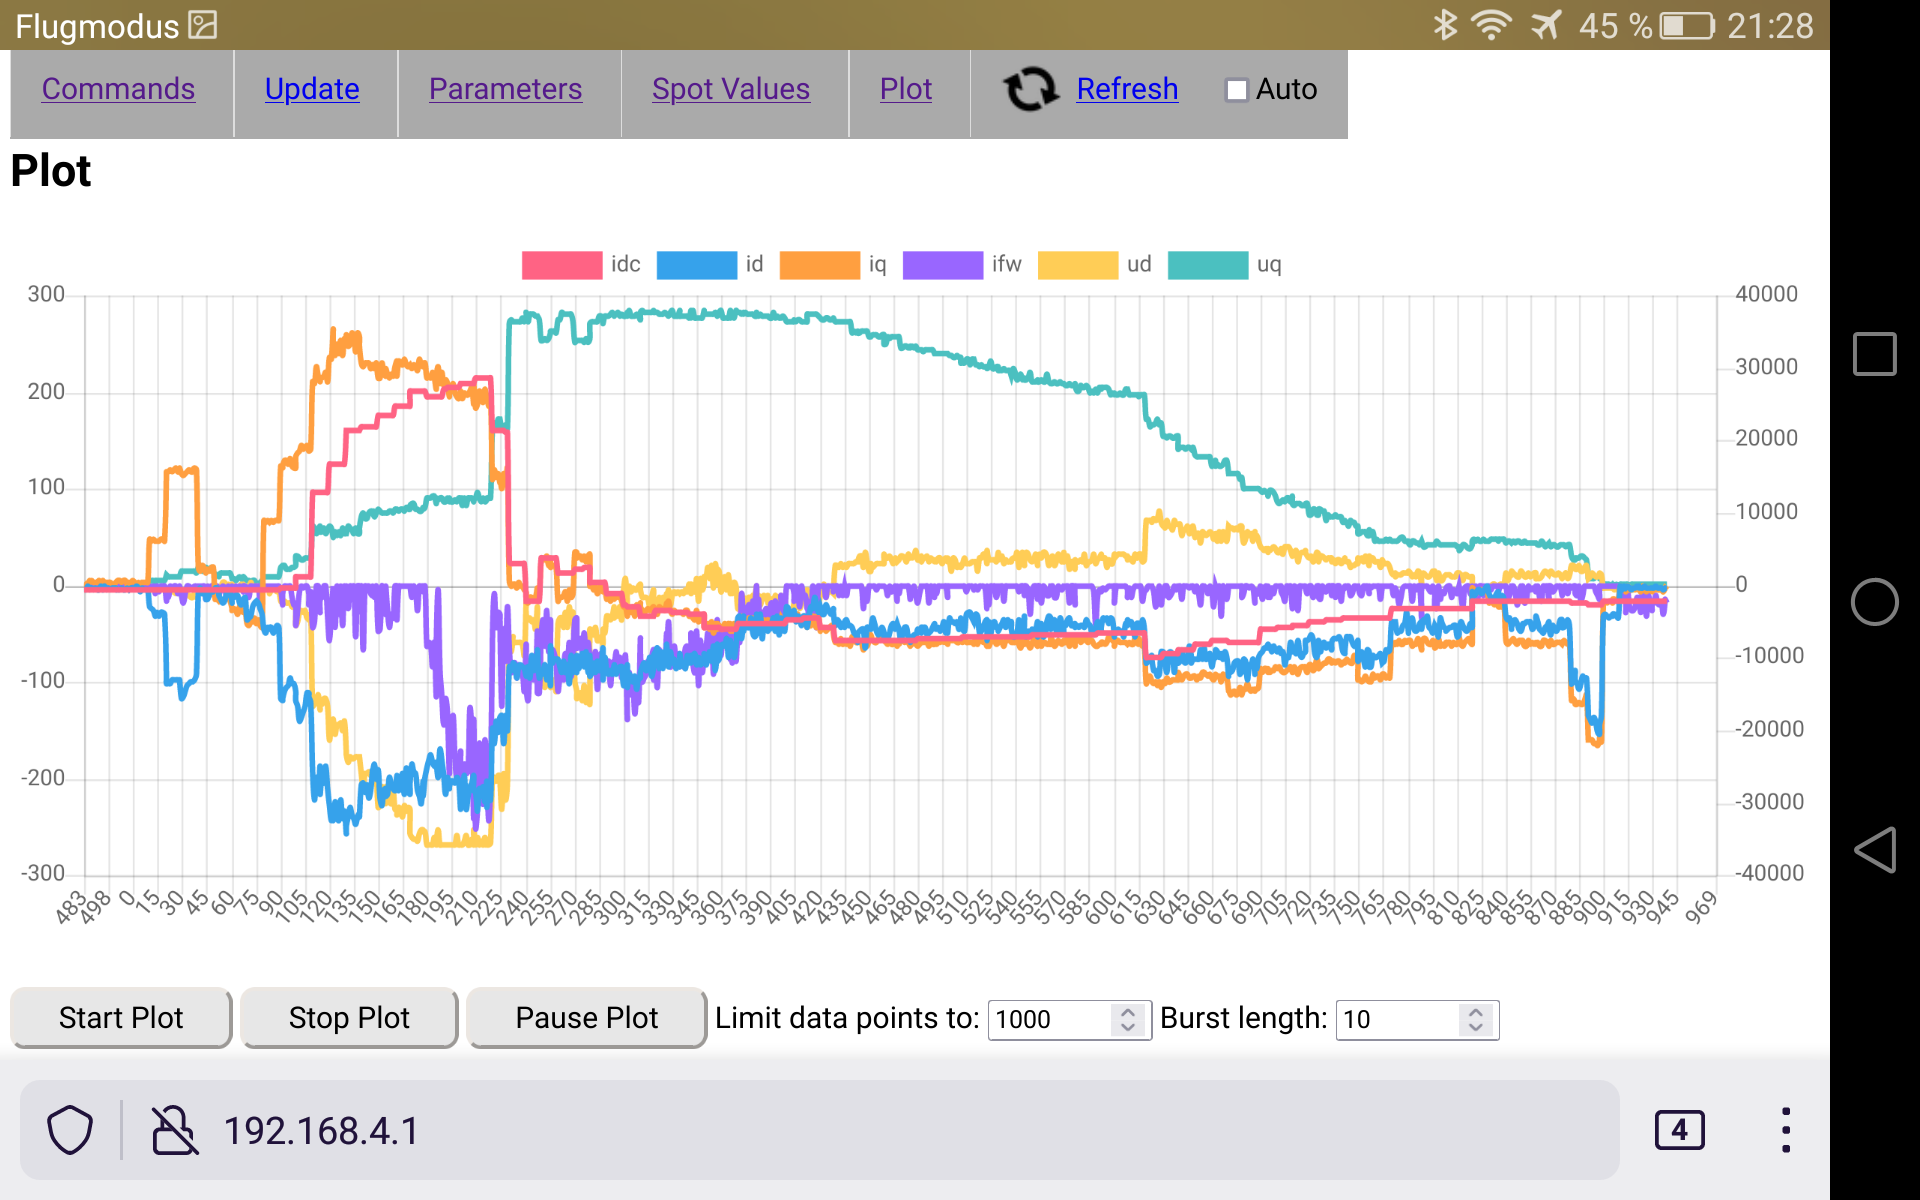Open the browser tabs counter
Image resolution: width=1920 pixels, height=1200 pixels.
(x=1679, y=1130)
